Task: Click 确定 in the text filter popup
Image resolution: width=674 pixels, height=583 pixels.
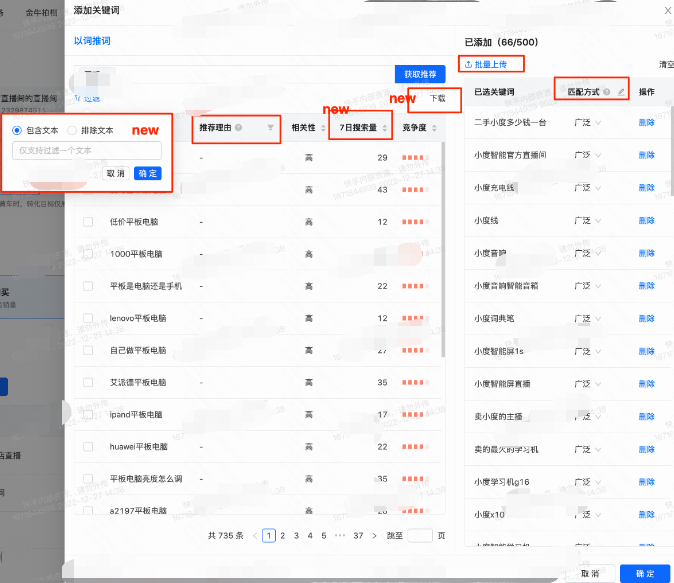Action: click(147, 173)
